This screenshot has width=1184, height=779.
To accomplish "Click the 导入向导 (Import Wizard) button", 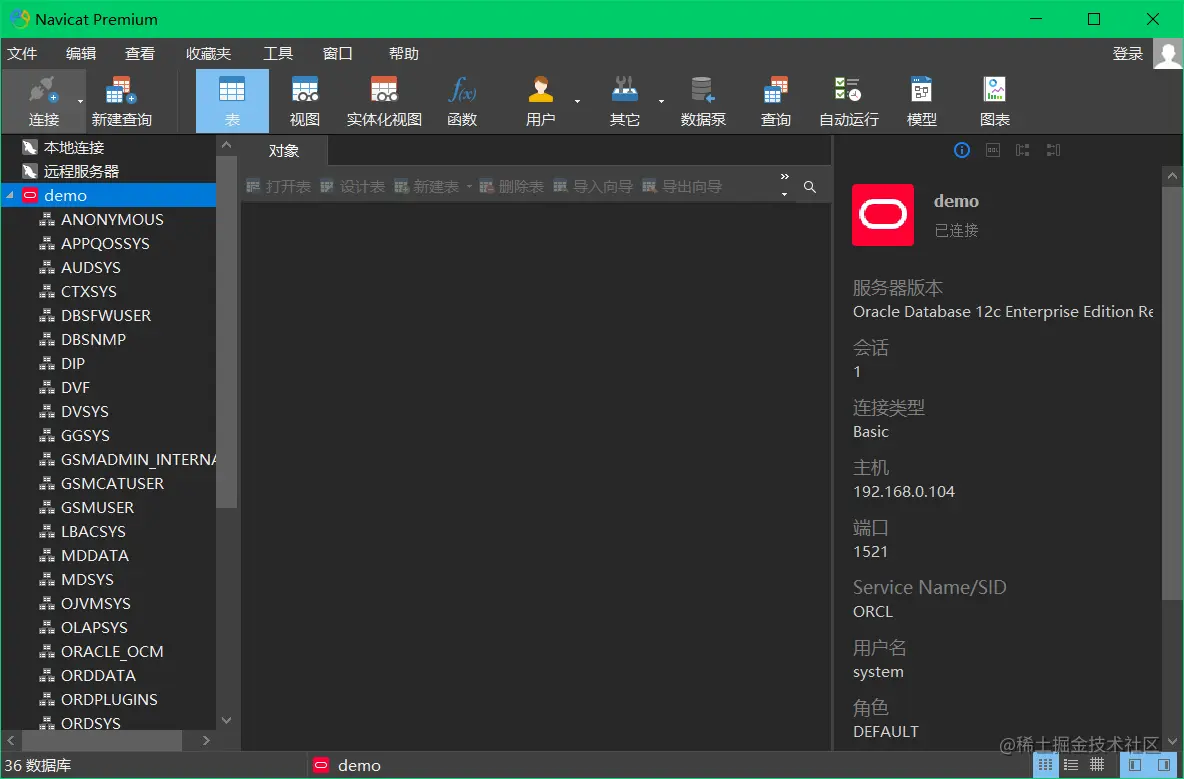I will pos(593,186).
